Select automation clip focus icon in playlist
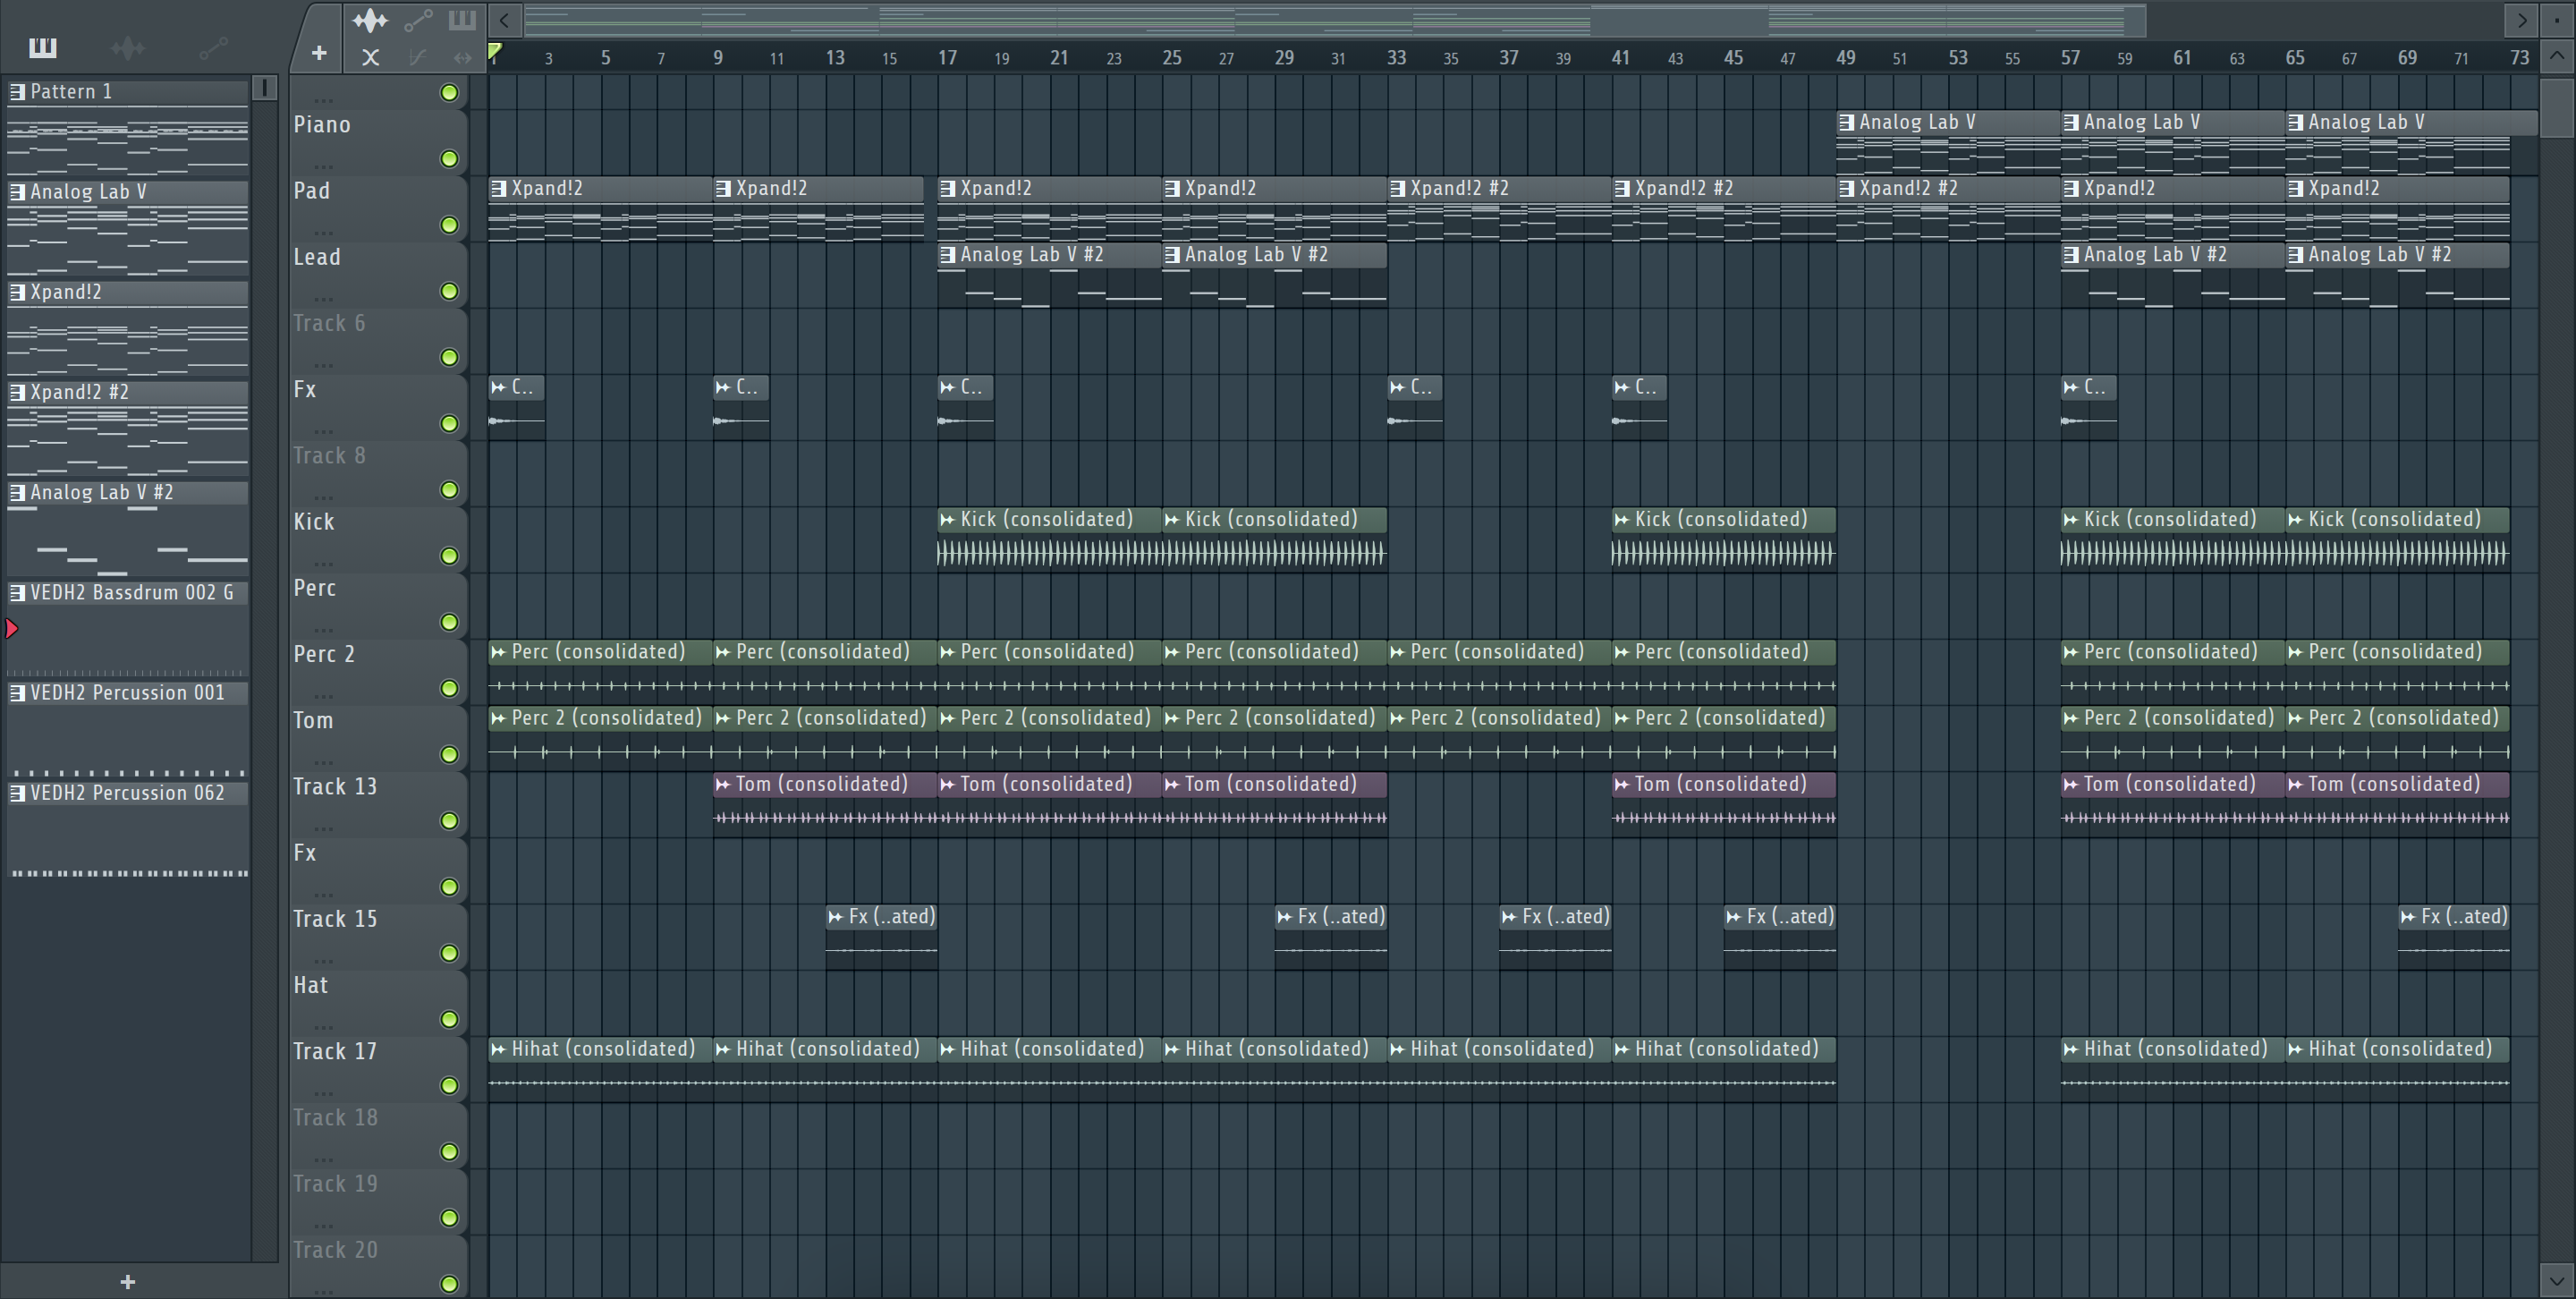This screenshot has height=1299, width=2576. [x=417, y=20]
